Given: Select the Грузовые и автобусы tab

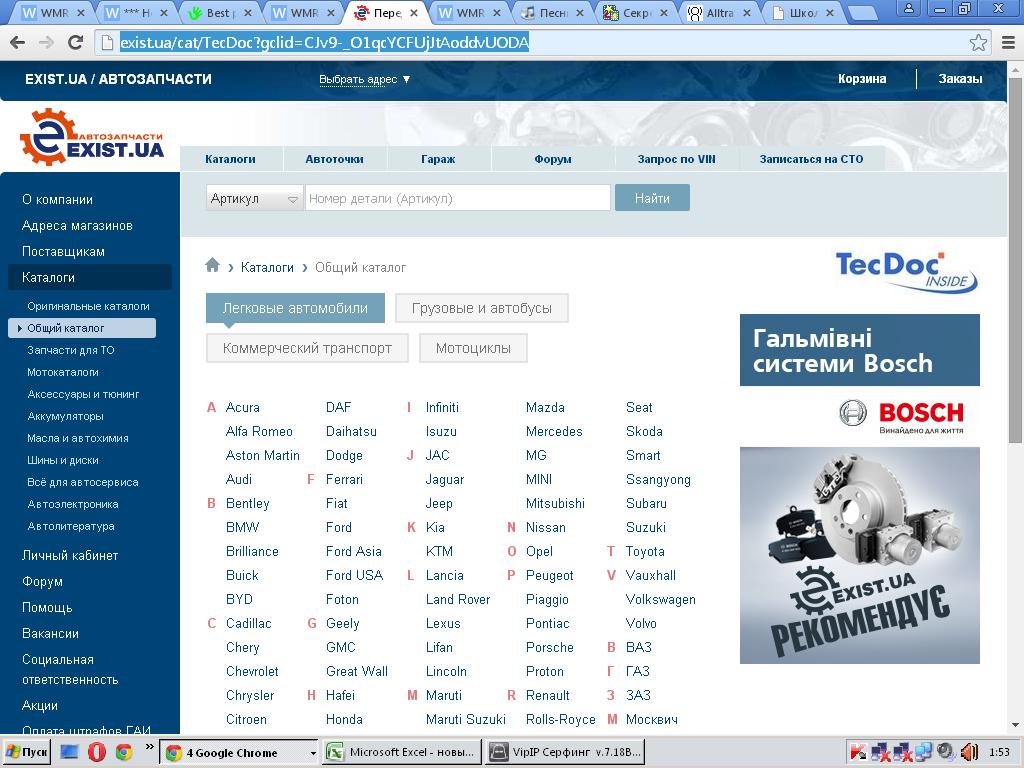Looking at the screenshot, I should click(482, 308).
